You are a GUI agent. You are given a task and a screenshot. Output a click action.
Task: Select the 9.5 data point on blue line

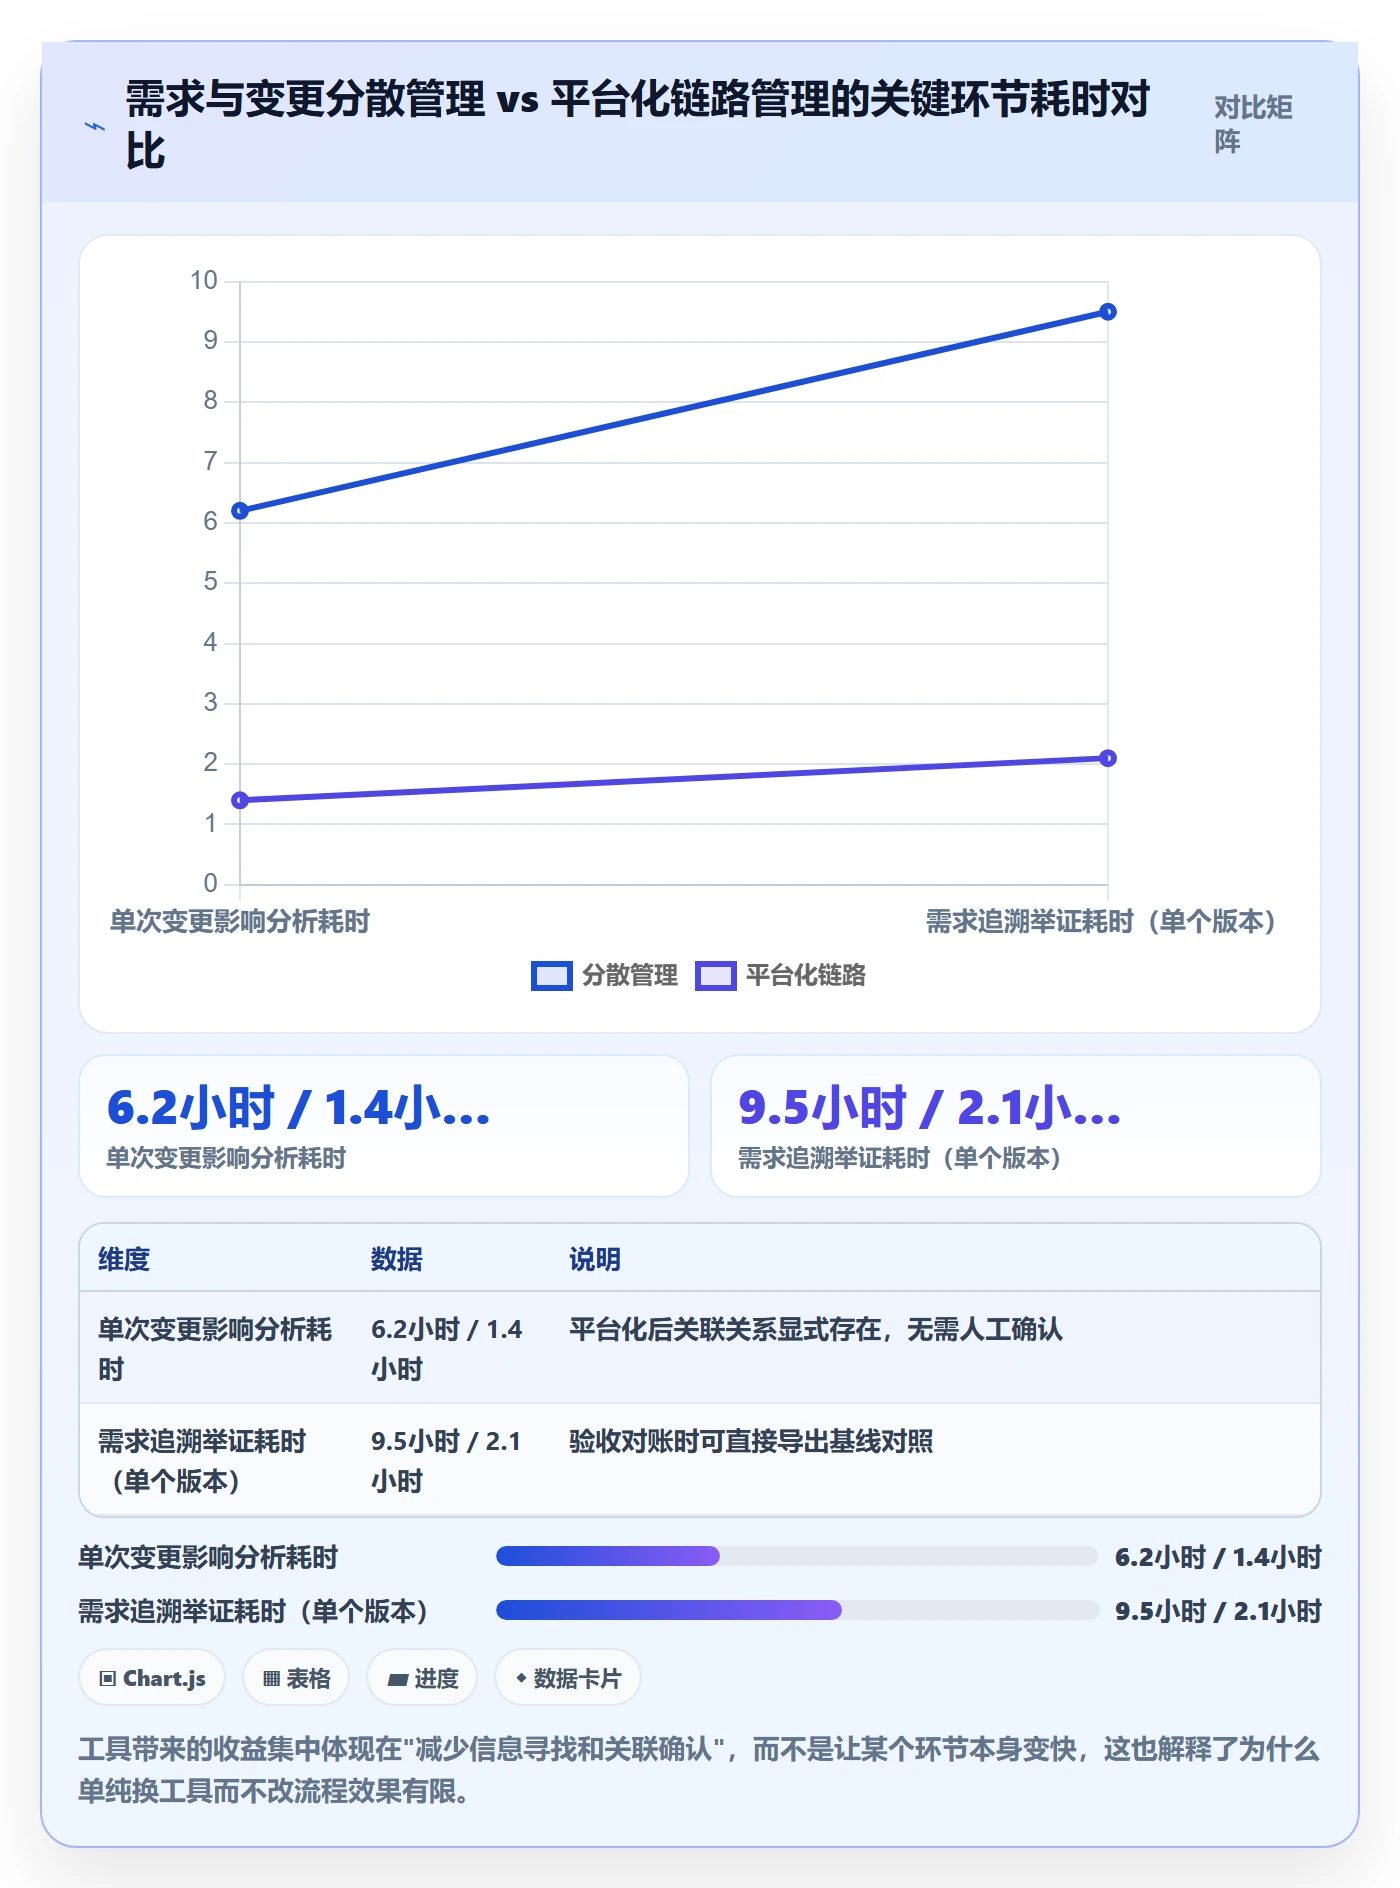pos(1108,312)
